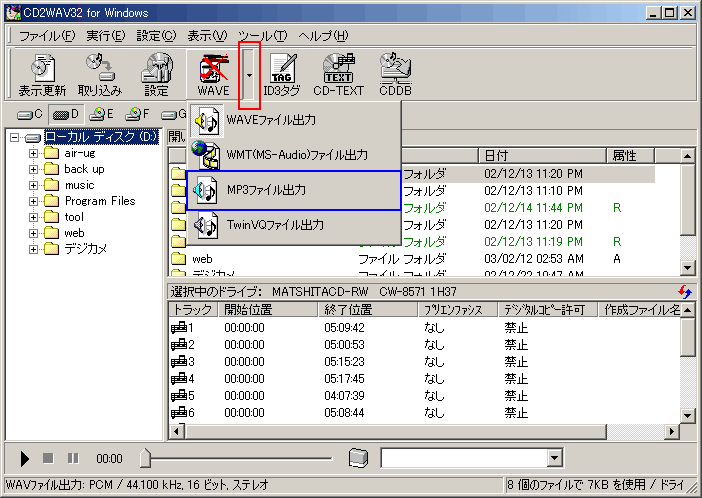Select MP3ファイル出力 from the dropdown menu
Viewport: 702px width, 498px height.
[x=294, y=190]
